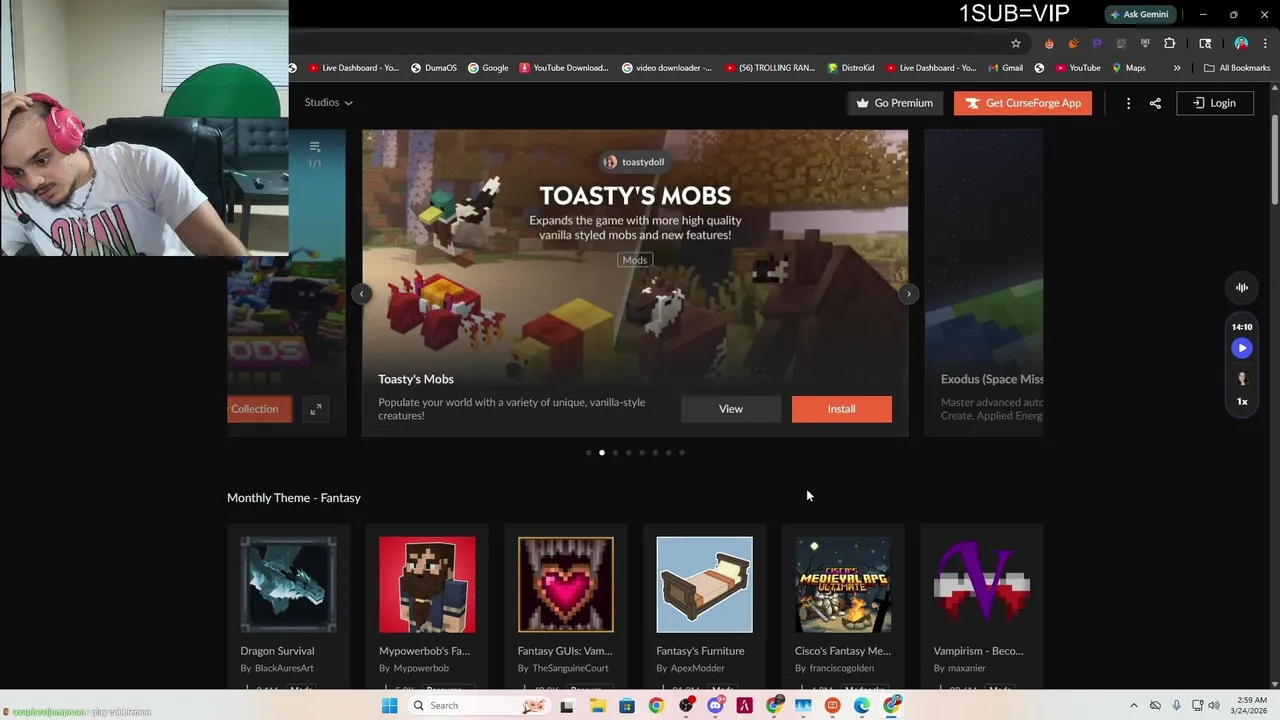Click the blue play button on side widget
The image size is (1280, 720).
point(1241,348)
